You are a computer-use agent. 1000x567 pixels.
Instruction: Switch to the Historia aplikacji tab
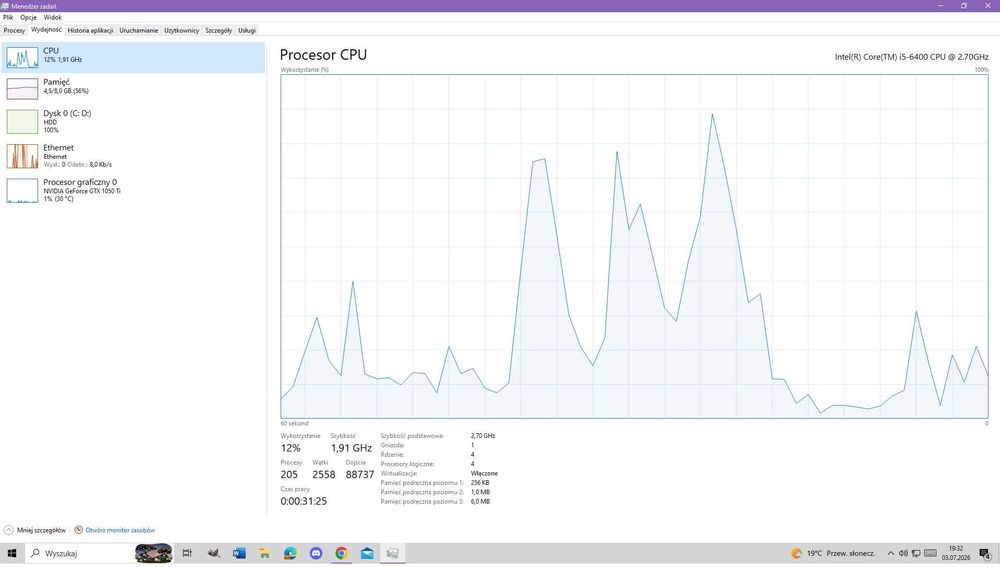coord(91,30)
